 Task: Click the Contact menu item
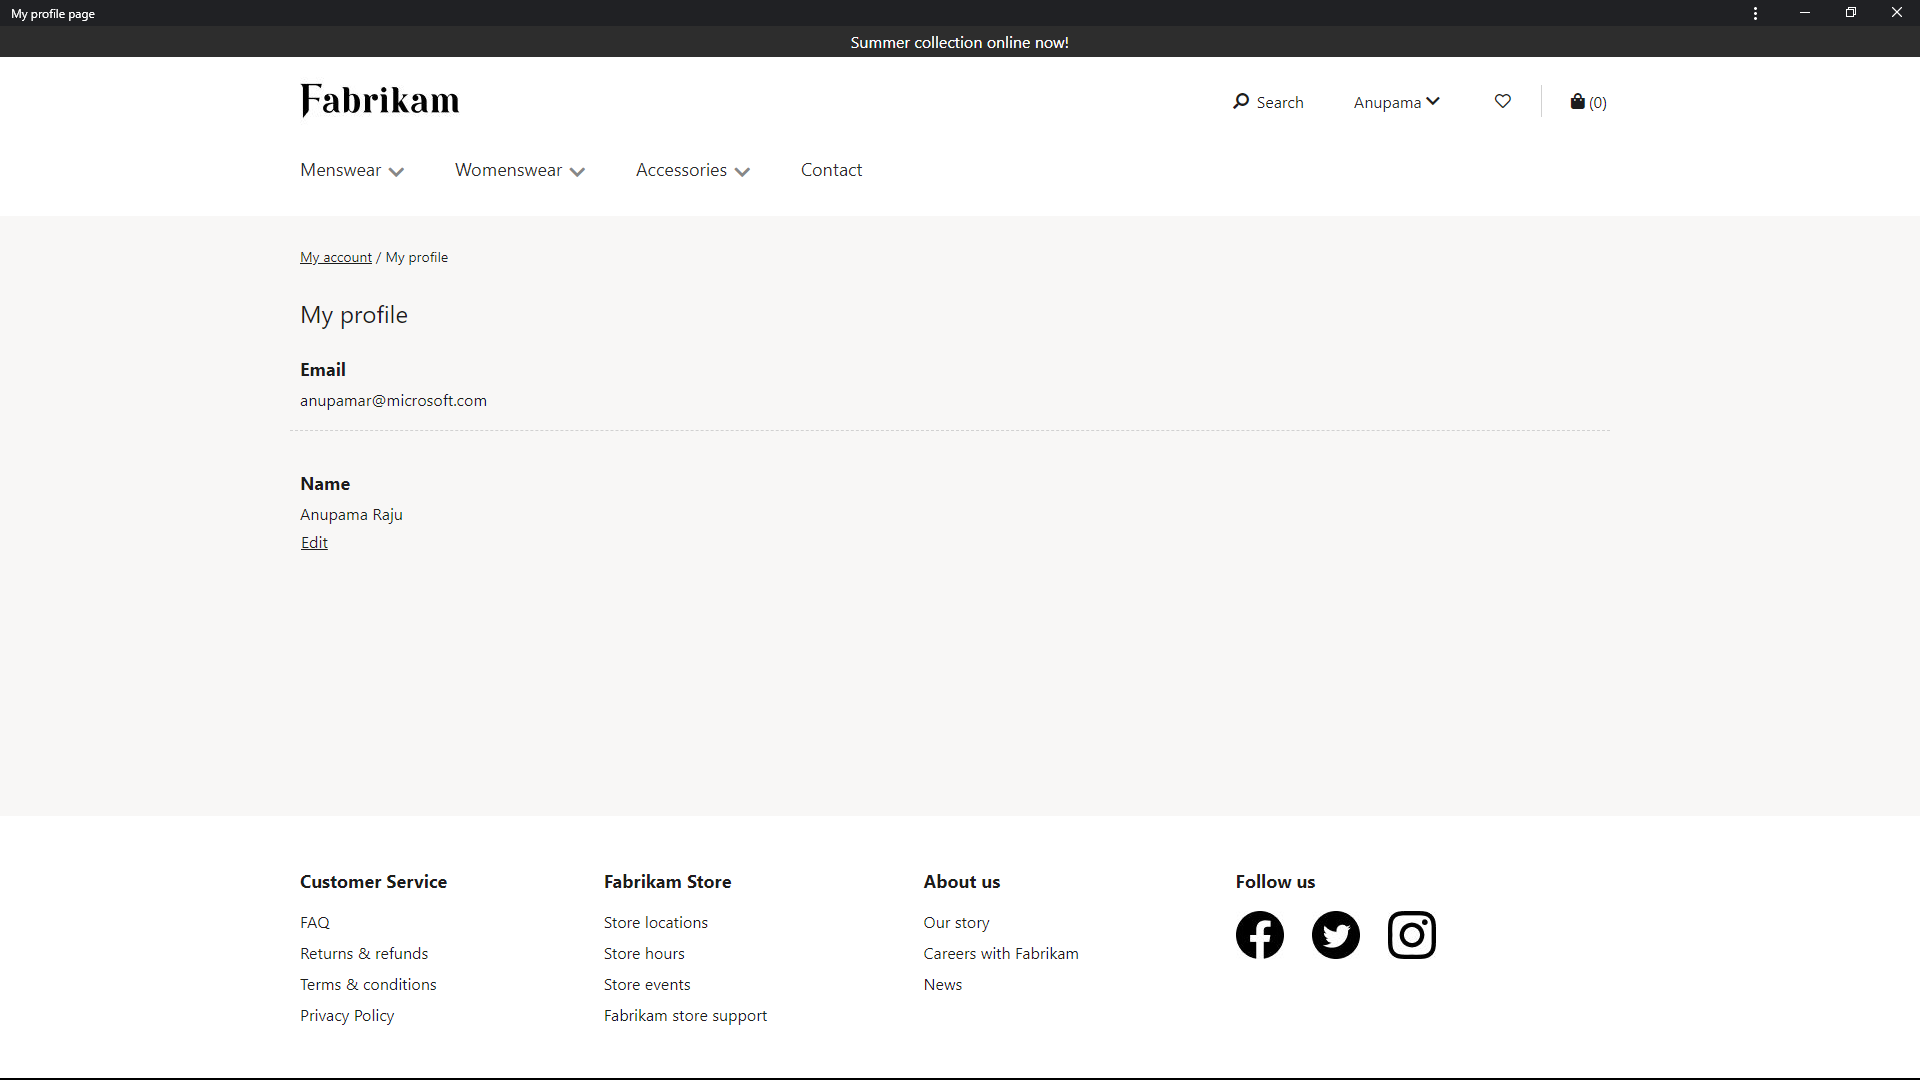point(831,169)
